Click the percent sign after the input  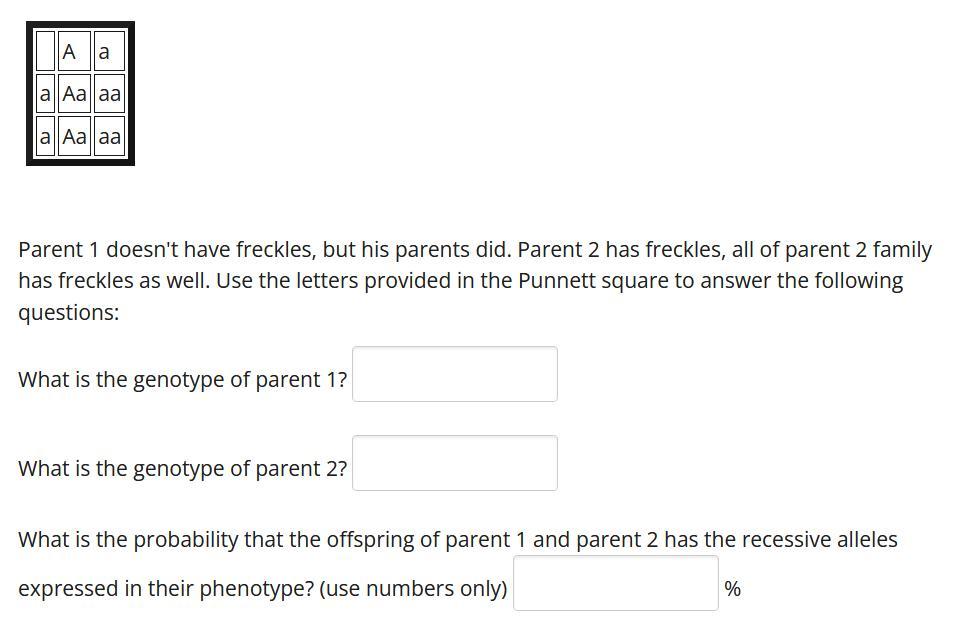point(732,588)
